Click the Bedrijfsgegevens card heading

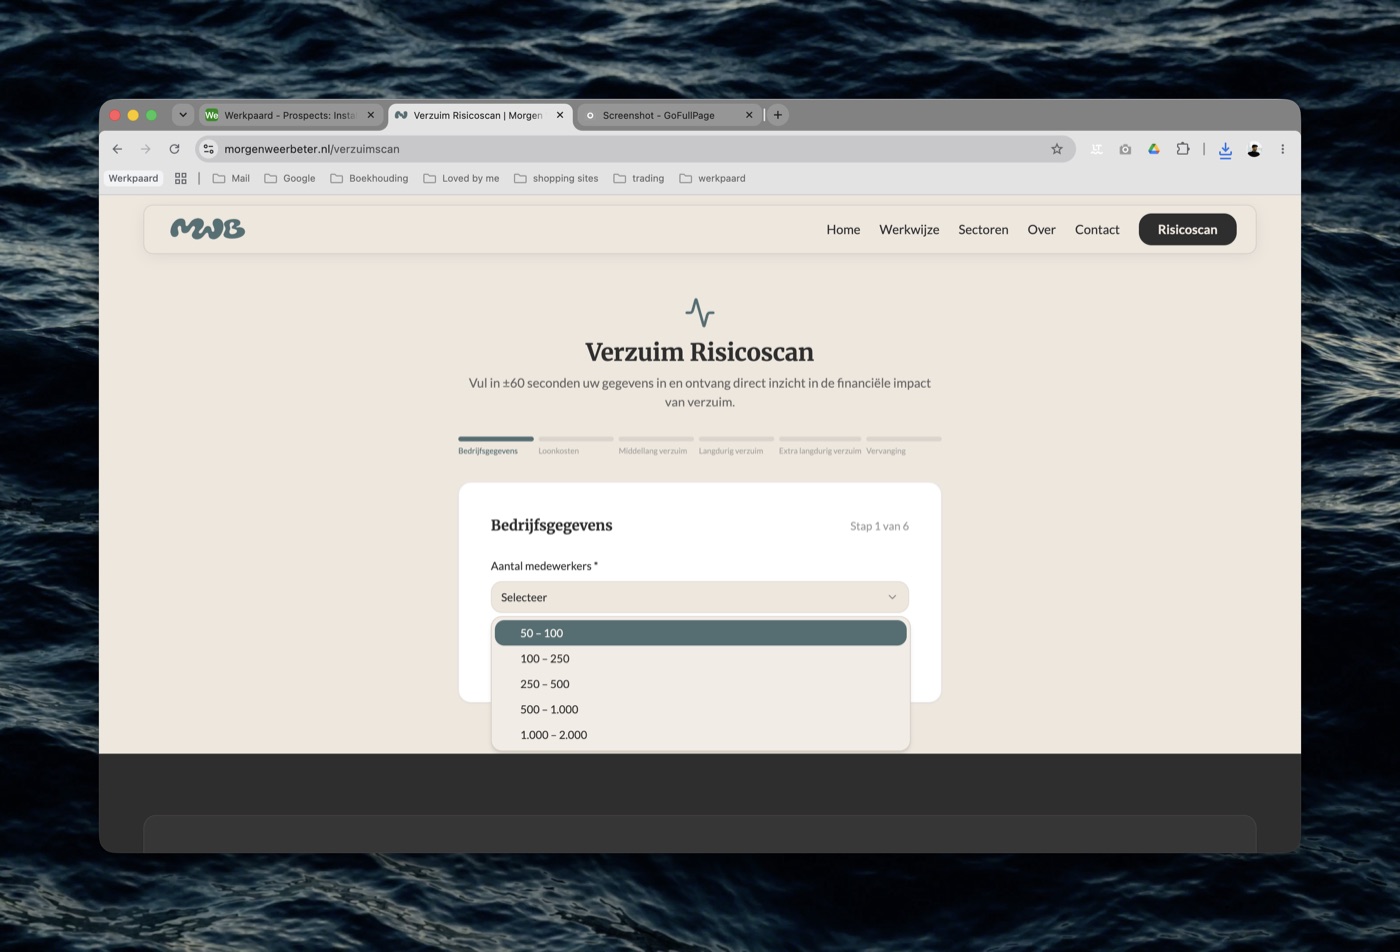point(551,525)
